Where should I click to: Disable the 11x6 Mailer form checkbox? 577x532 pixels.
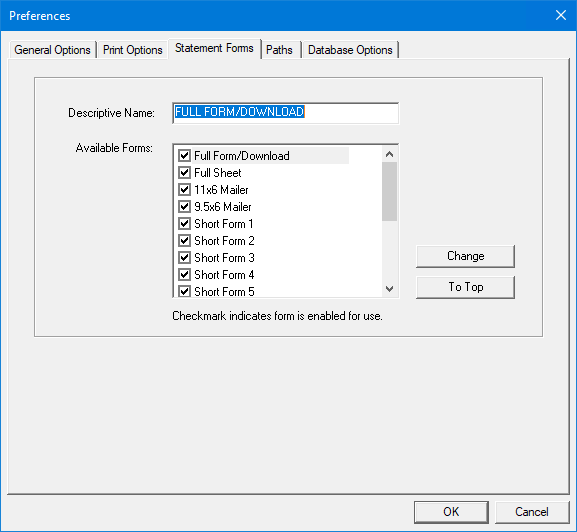pyautogui.click(x=184, y=189)
